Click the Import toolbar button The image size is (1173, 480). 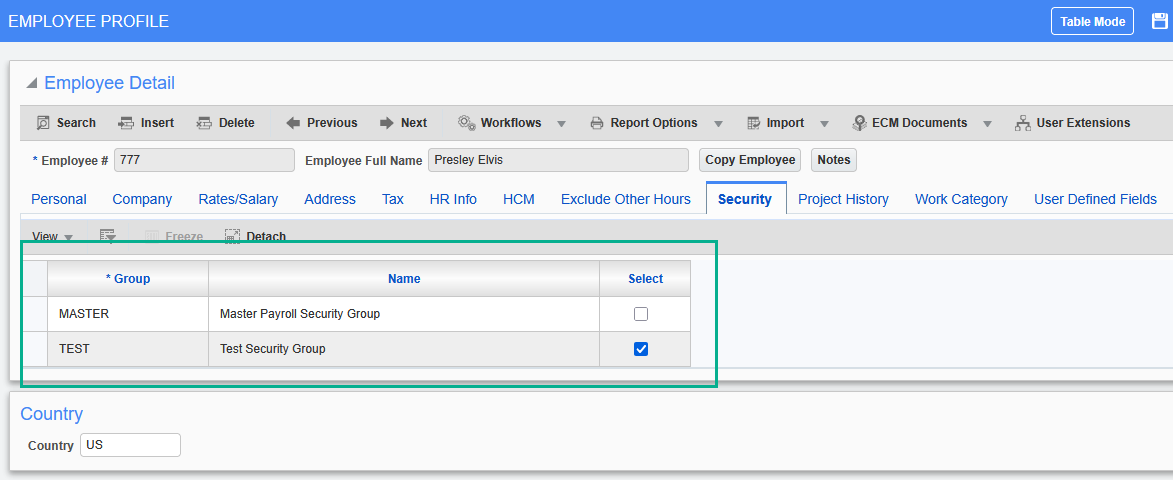click(775, 123)
